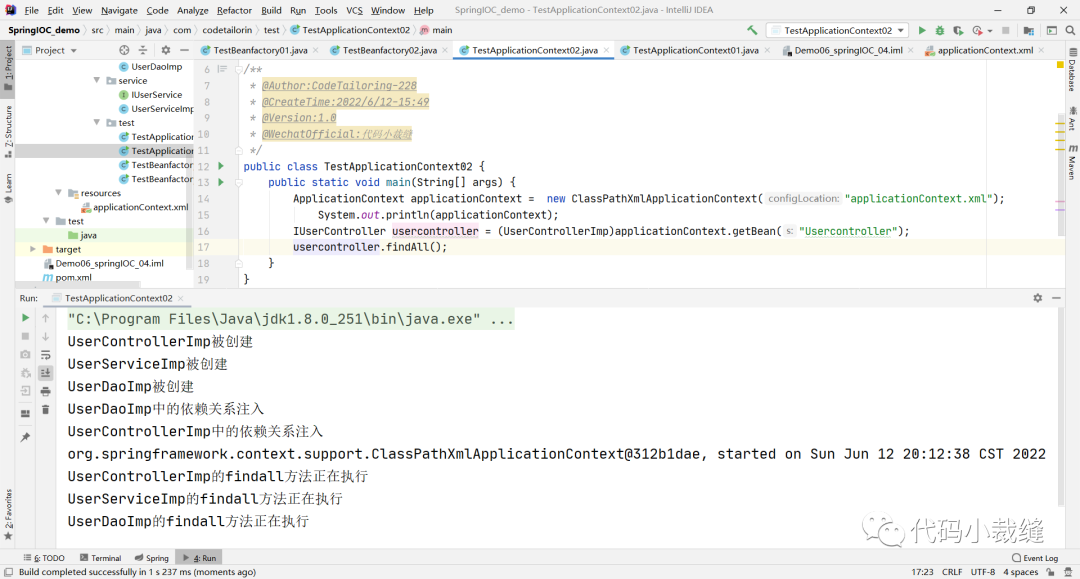Click UTF-8 encoding in status bar

click(983, 572)
